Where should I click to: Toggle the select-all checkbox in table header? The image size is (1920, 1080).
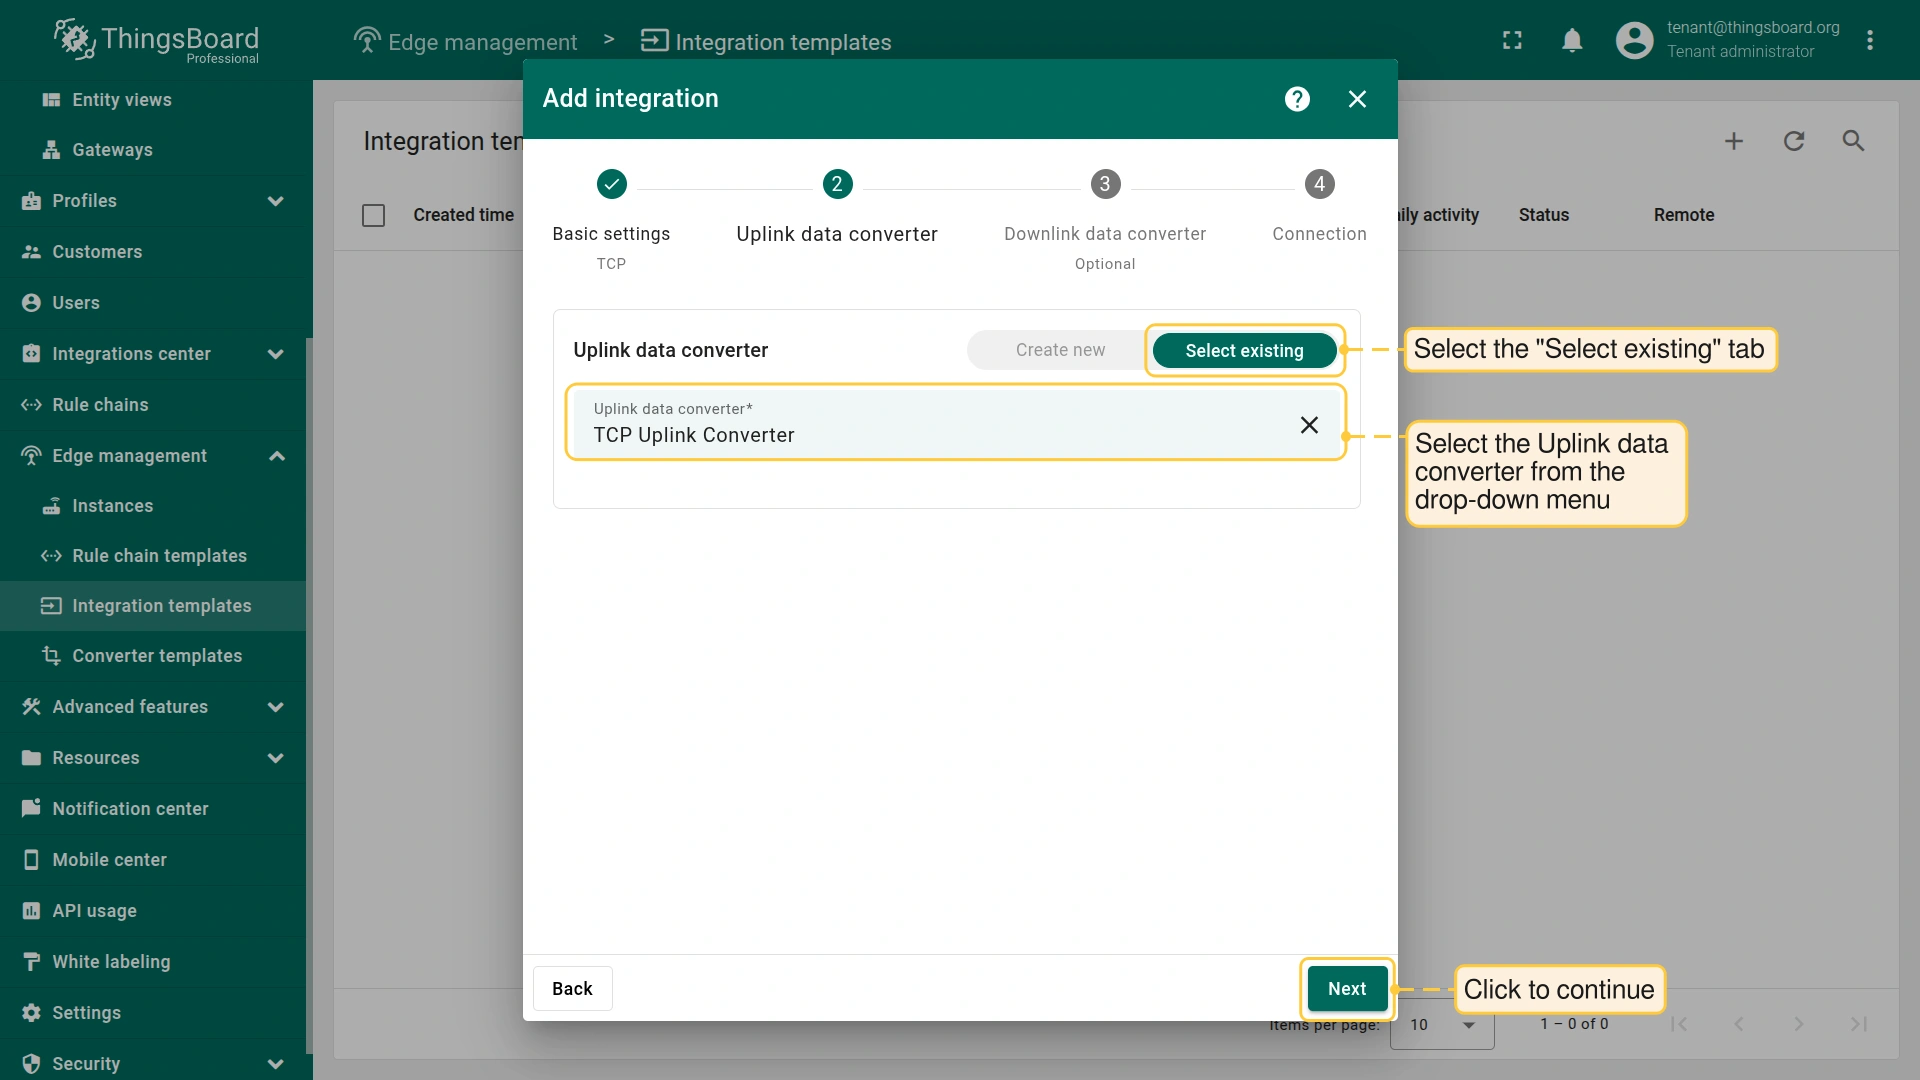(x=373, y=215)
